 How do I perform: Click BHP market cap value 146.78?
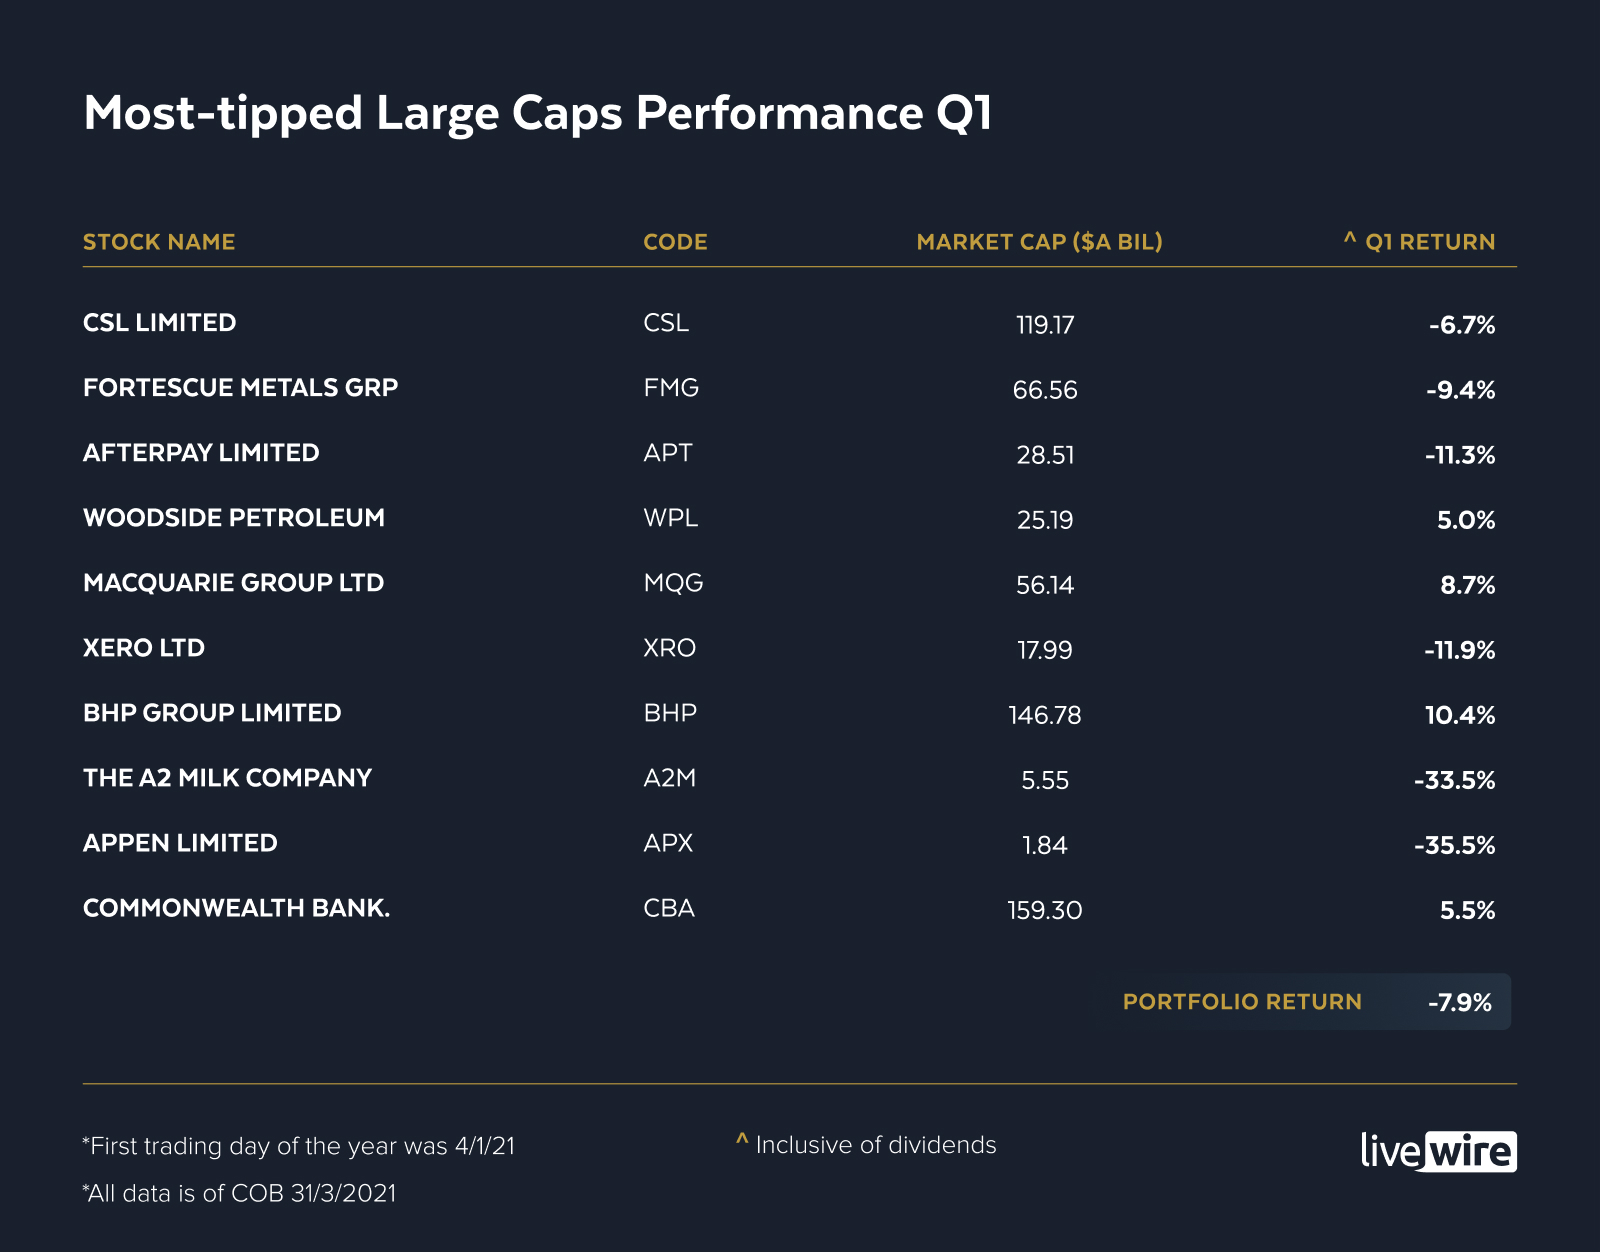pyautogui.click(x=1045, y=715)
